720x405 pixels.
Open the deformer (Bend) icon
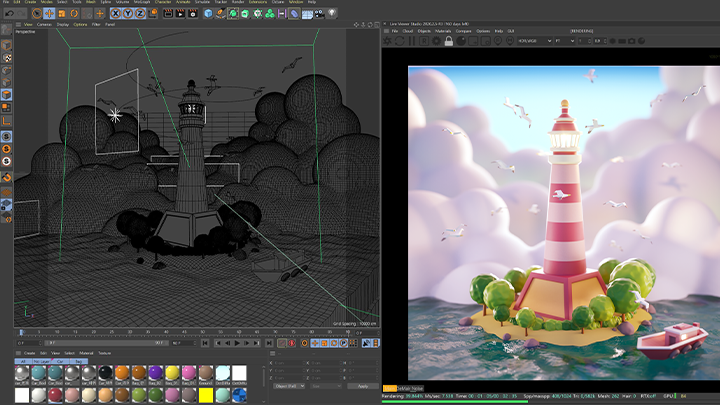[x=294, y=14]
